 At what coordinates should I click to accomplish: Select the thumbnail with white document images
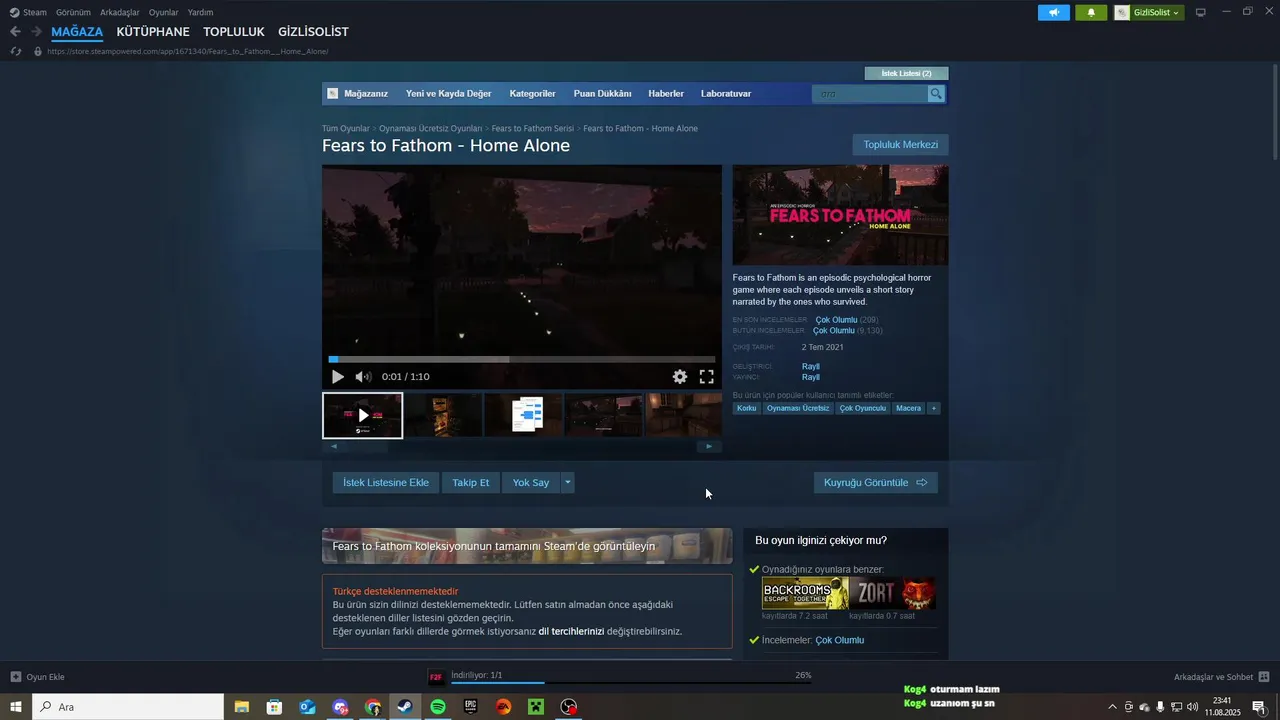(x=524, y=415)
